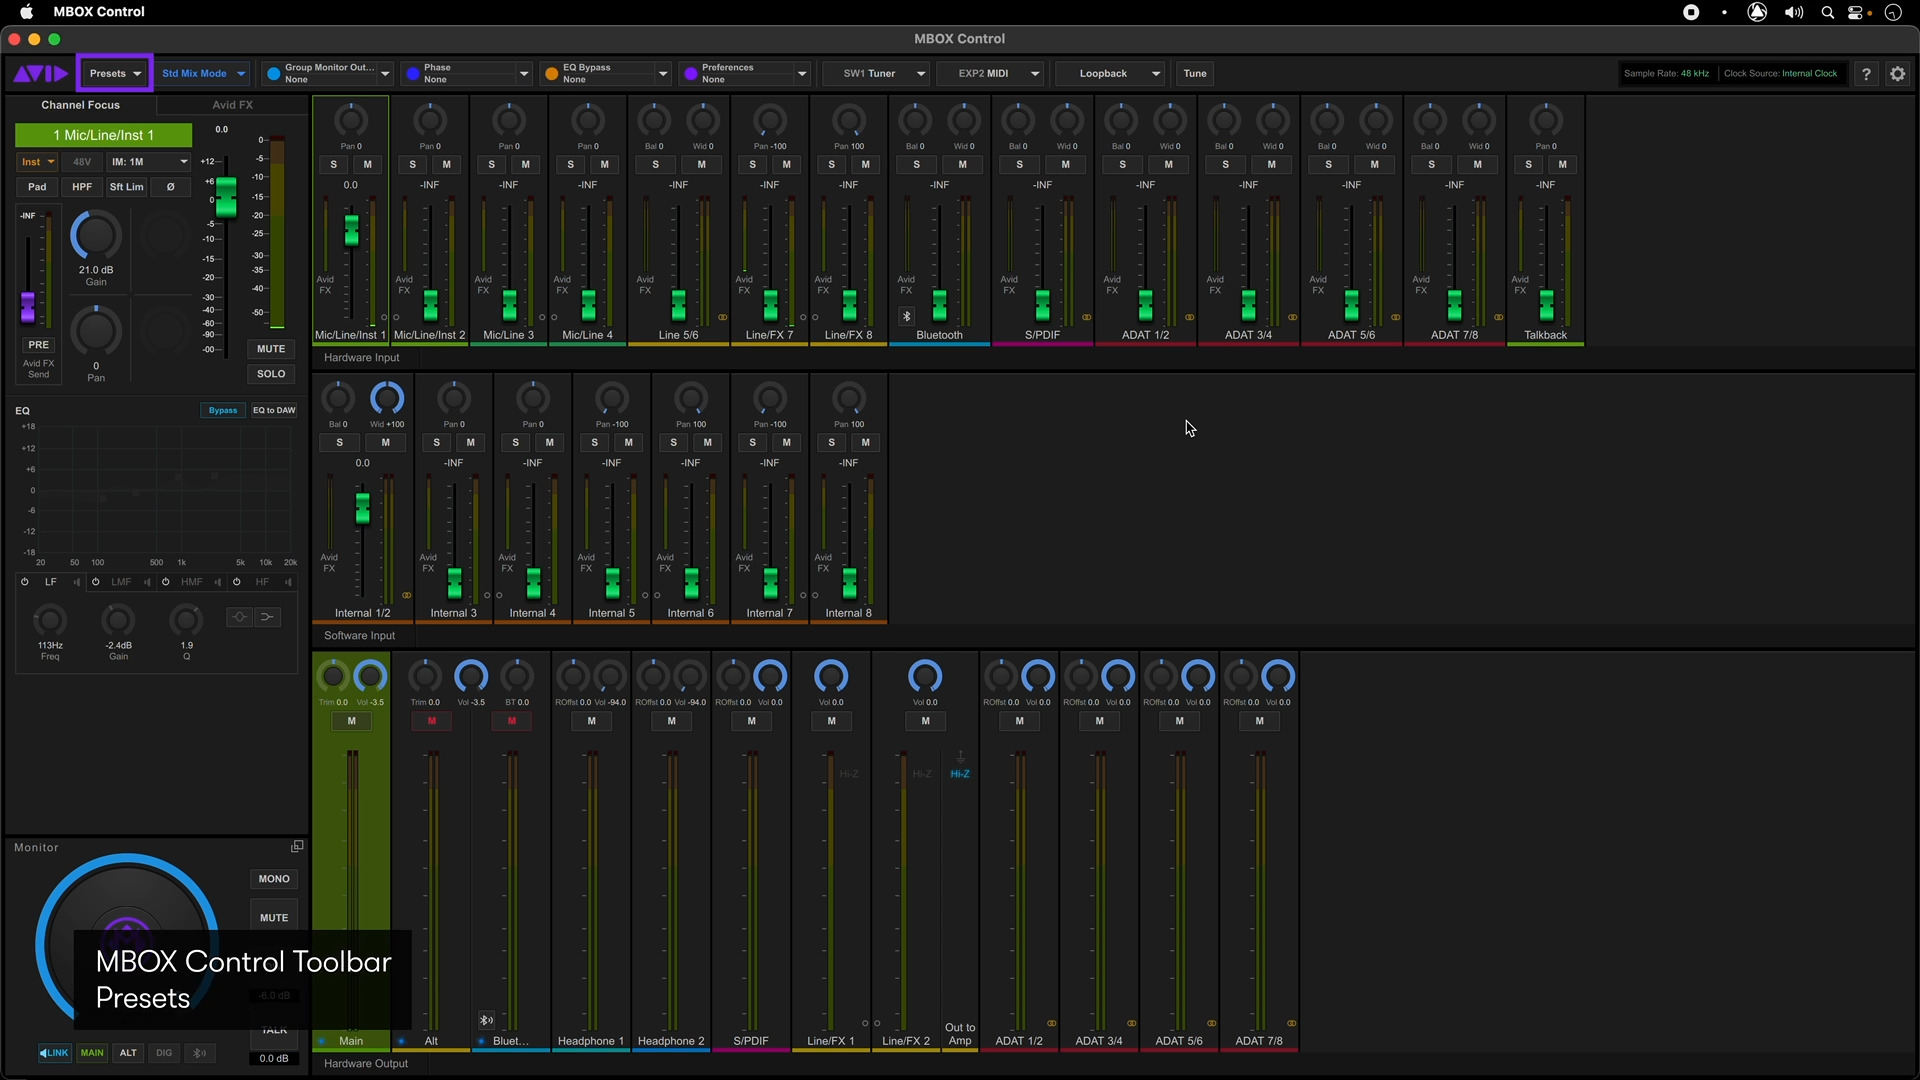
Task: Solo the LF band speaker icon
Action: click(76, 582)
